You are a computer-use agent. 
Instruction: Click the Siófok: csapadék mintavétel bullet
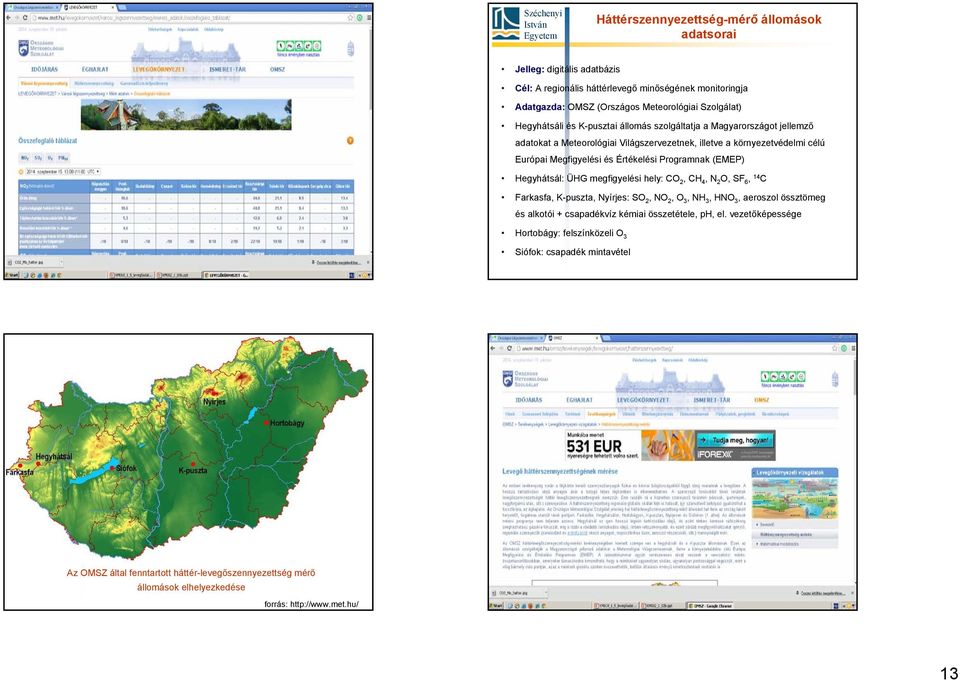tap(572, 252)
